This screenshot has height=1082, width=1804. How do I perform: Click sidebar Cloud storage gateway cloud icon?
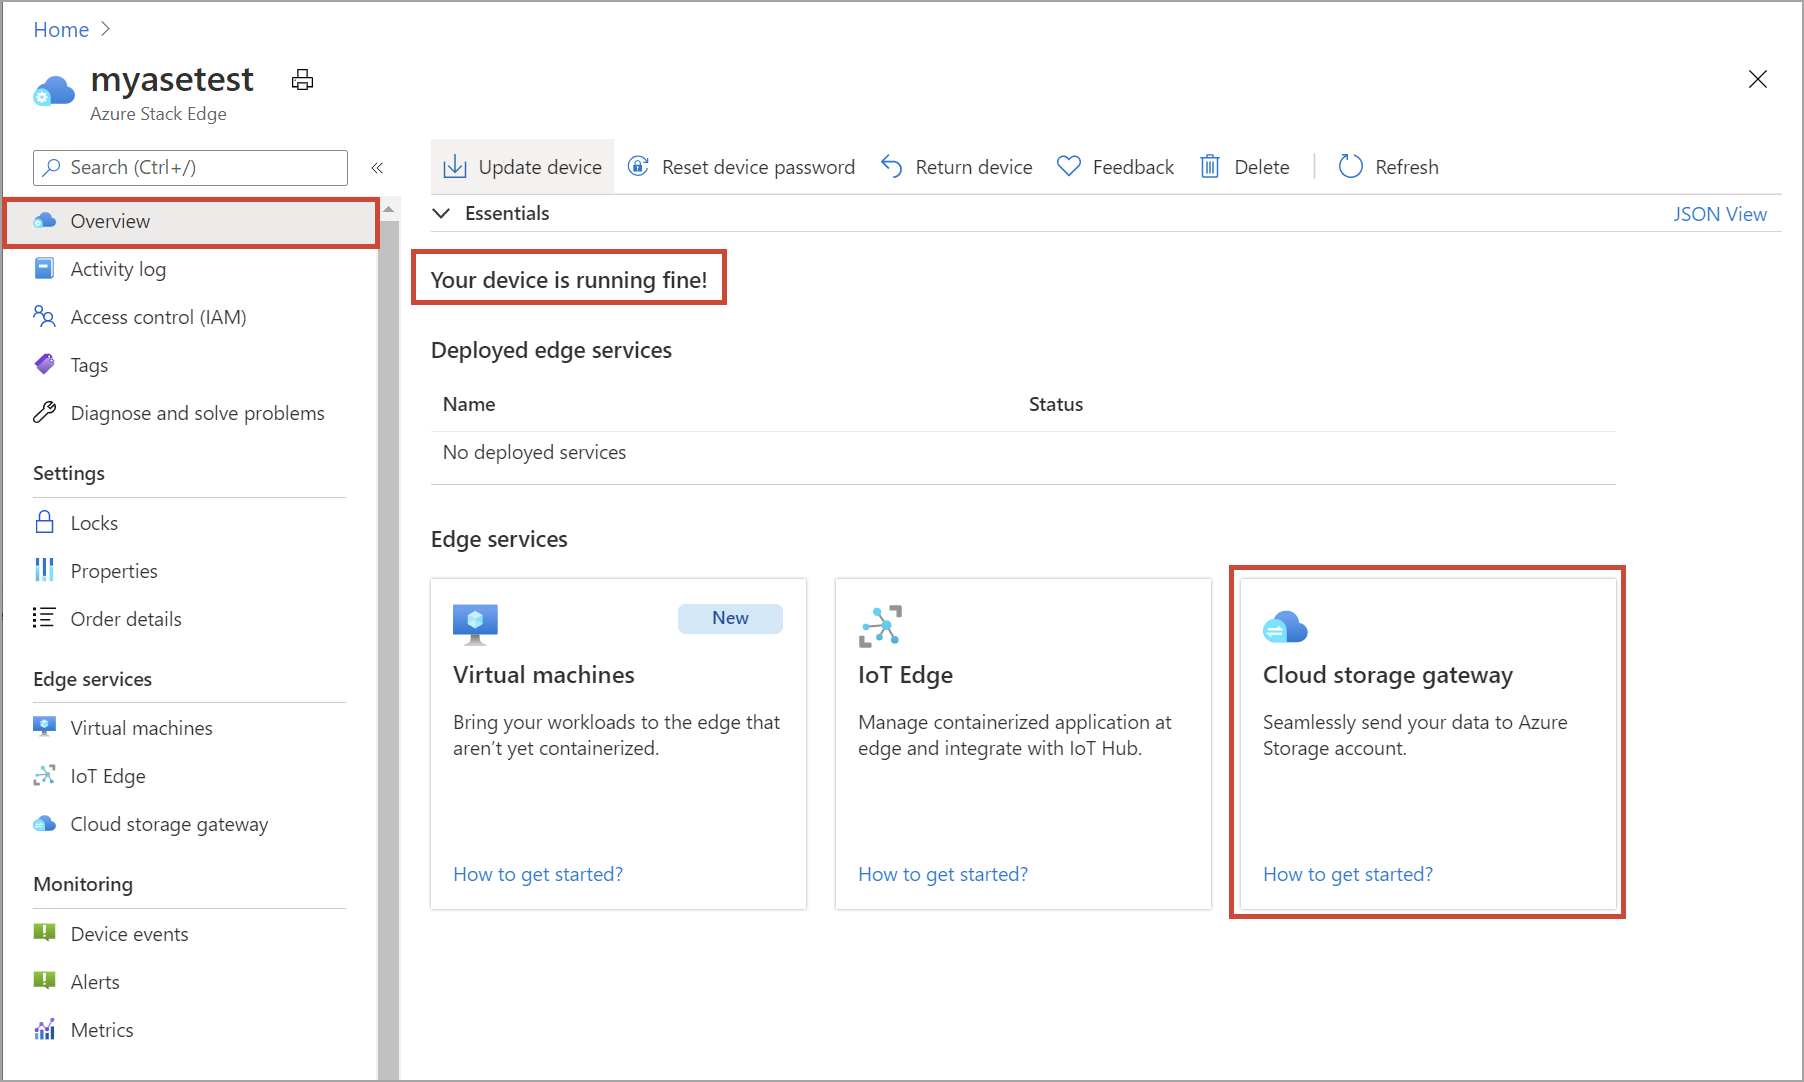click(x=44, y=823)
